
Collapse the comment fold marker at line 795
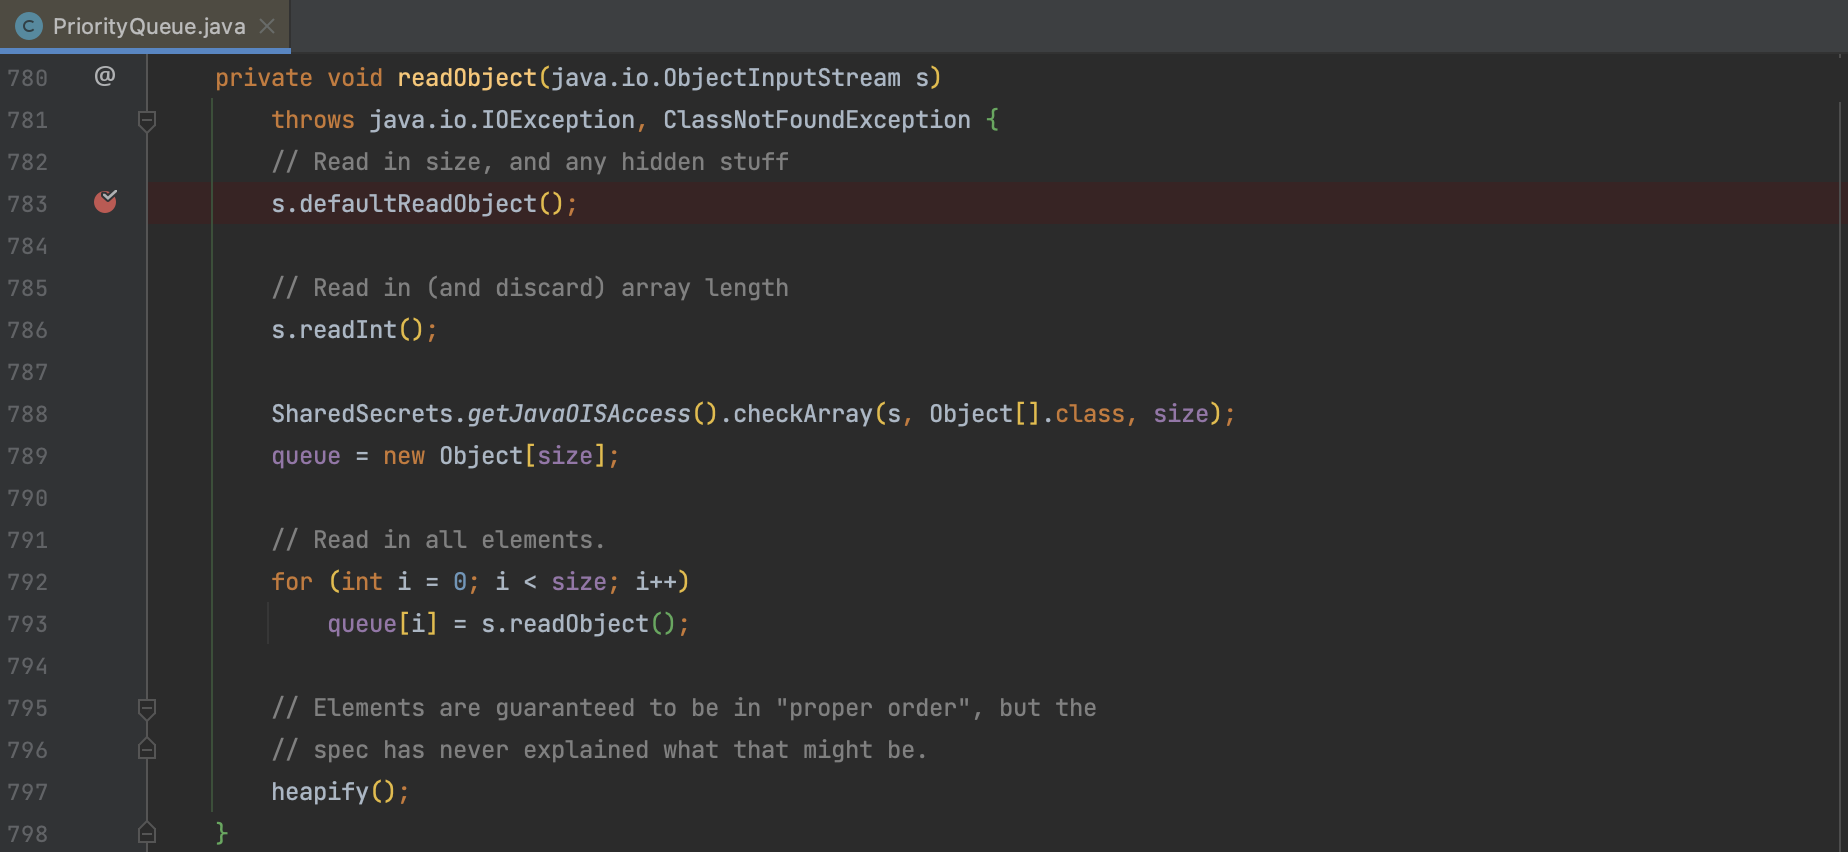point(147,709)
